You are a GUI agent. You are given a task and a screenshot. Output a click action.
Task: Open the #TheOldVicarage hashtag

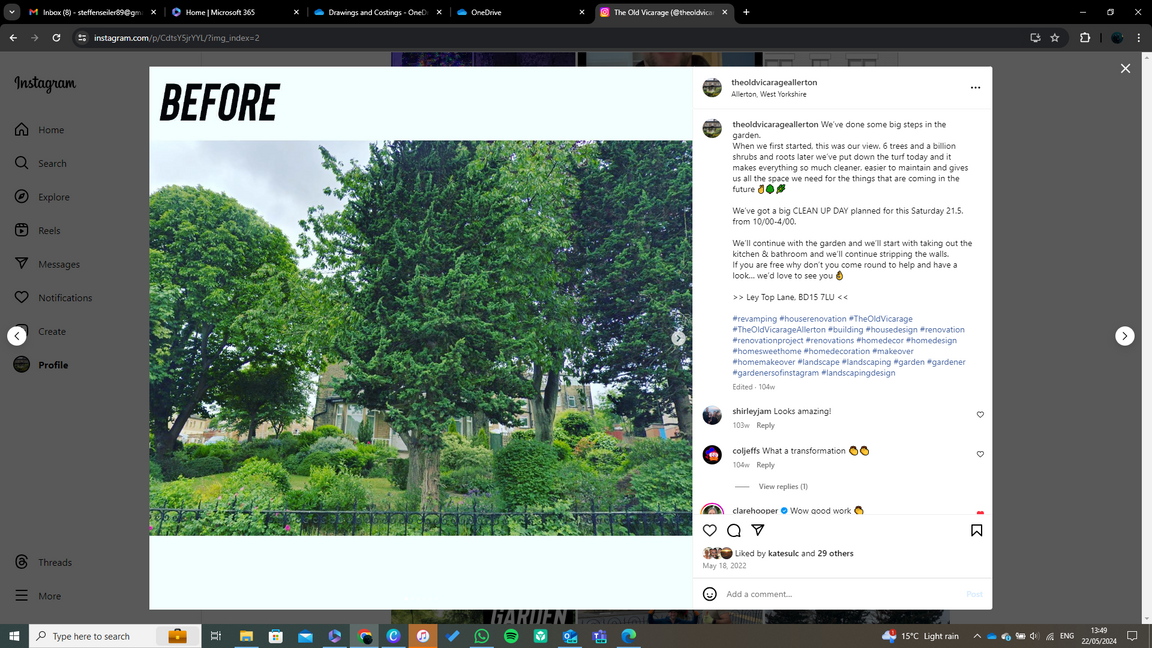click(x=880, y=319)
